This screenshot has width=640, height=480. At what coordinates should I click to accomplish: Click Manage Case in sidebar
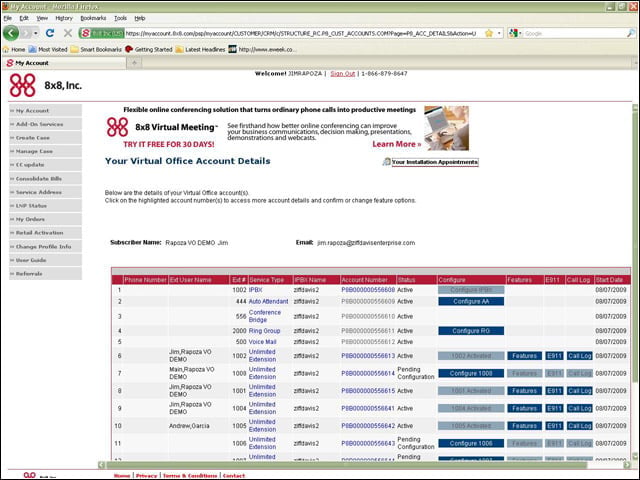tap(45, 151)
